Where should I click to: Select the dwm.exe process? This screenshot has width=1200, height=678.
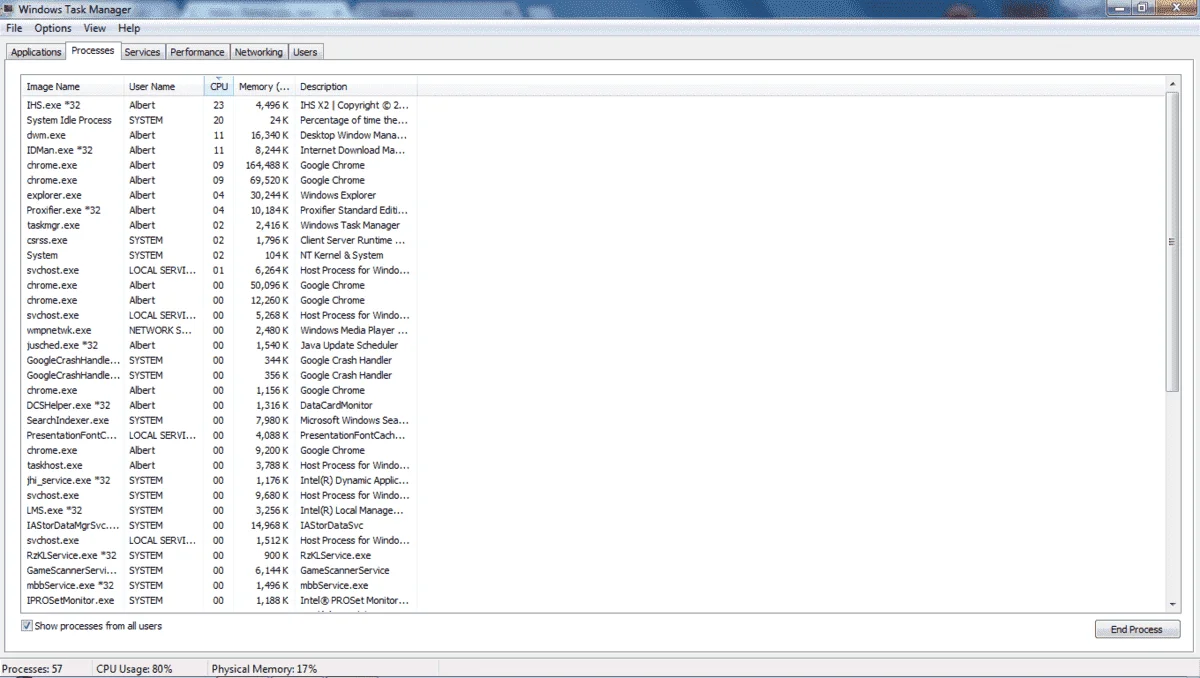(x=219, y=134)
